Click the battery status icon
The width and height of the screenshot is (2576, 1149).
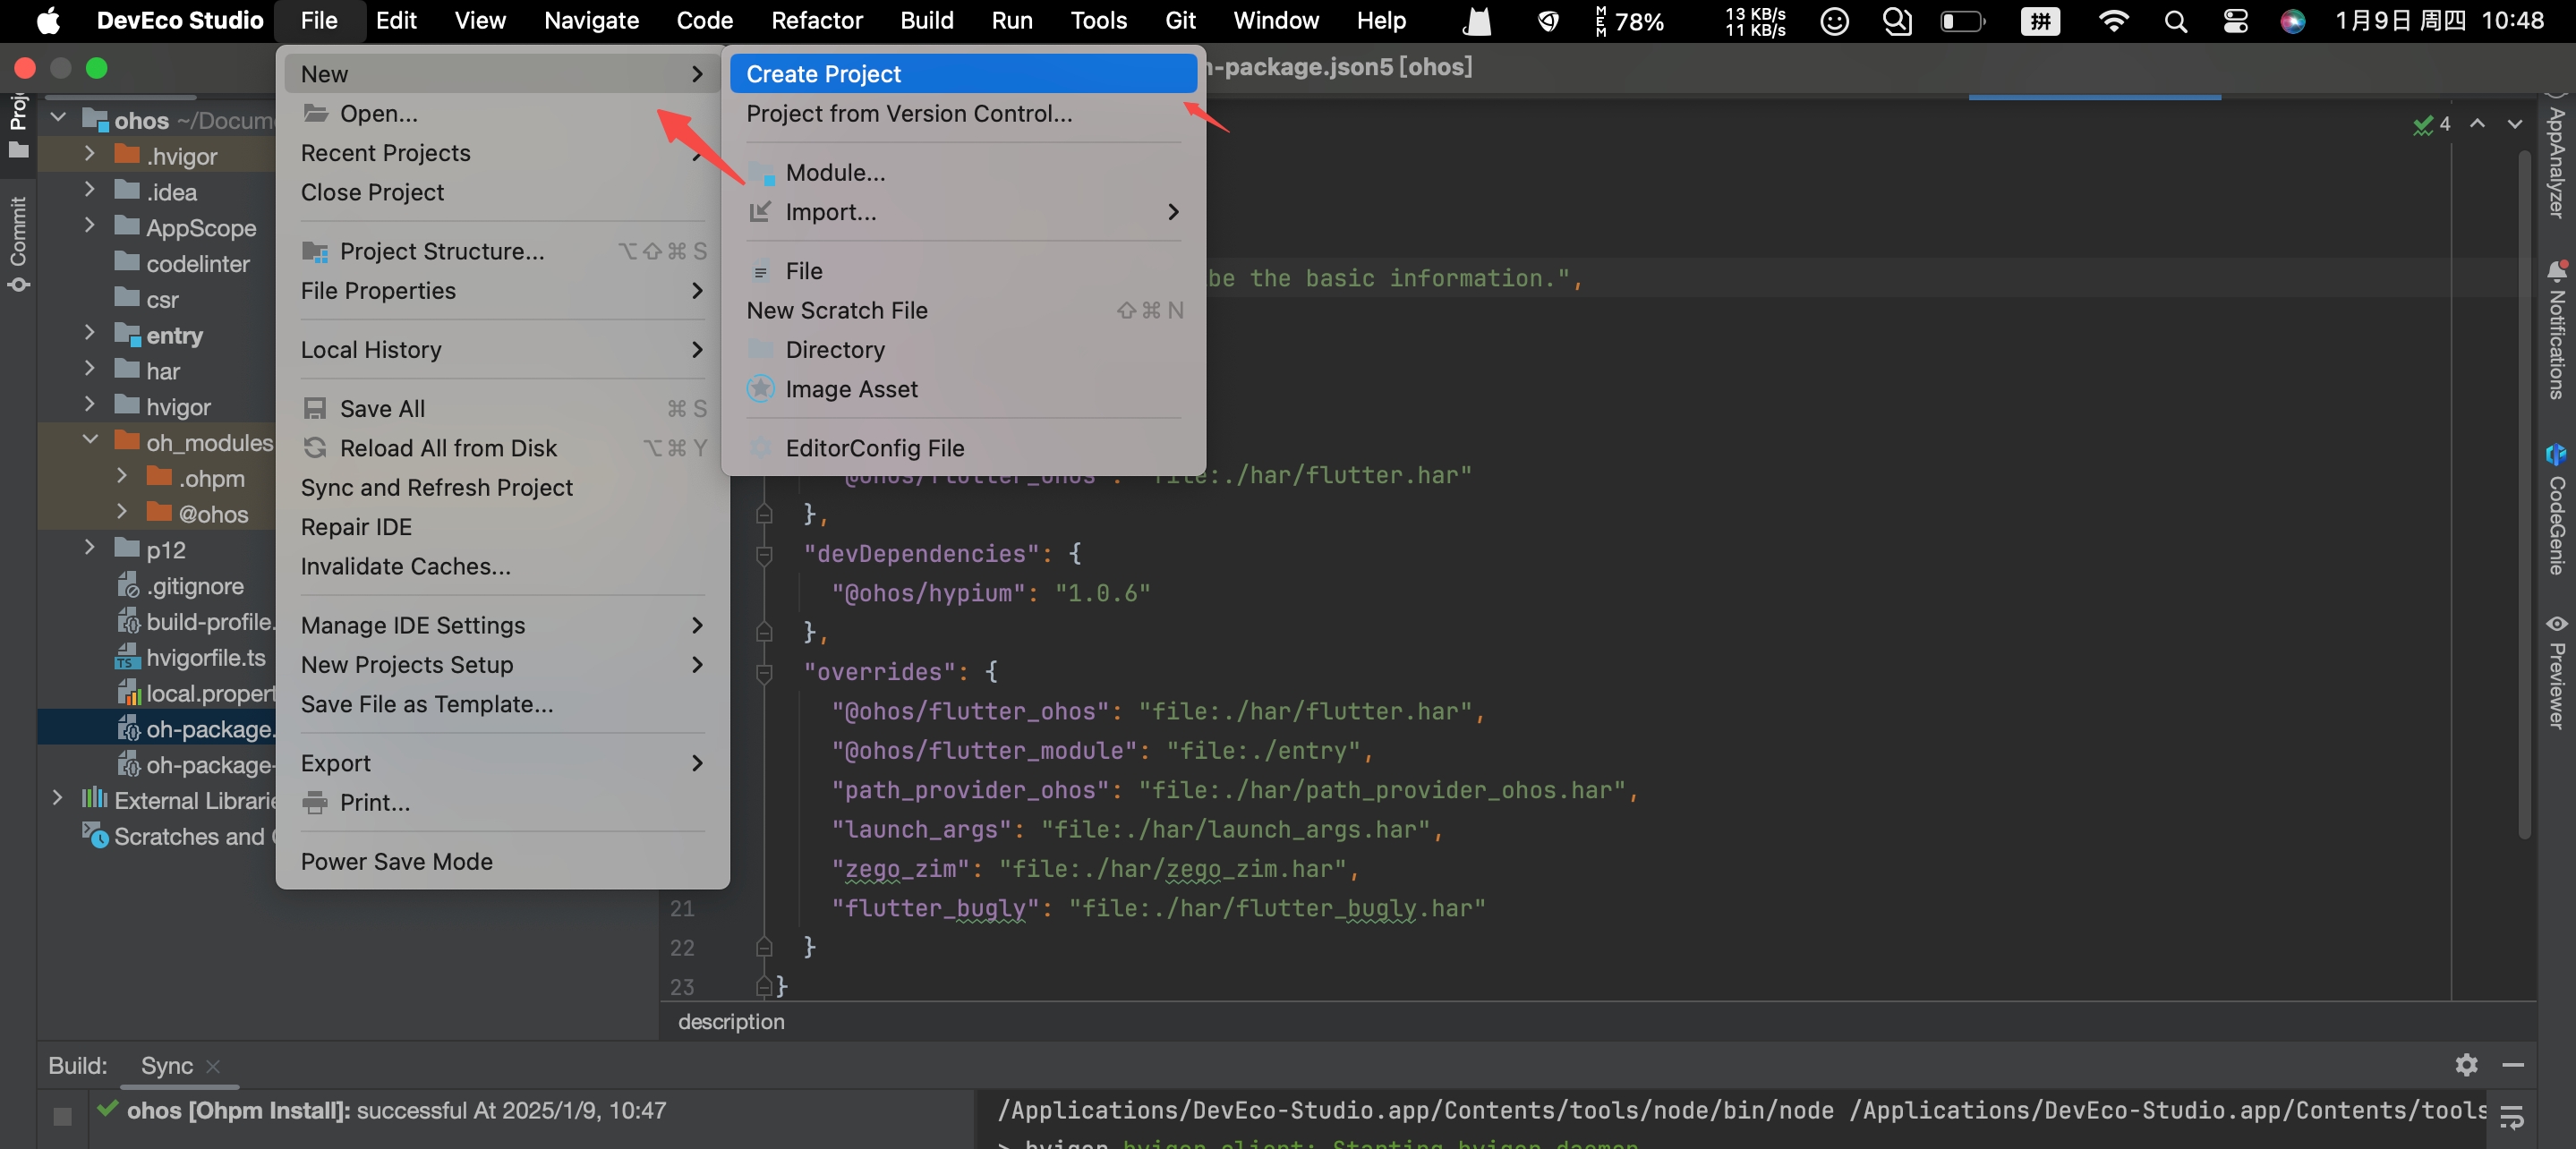click(x=1962, y=21)
